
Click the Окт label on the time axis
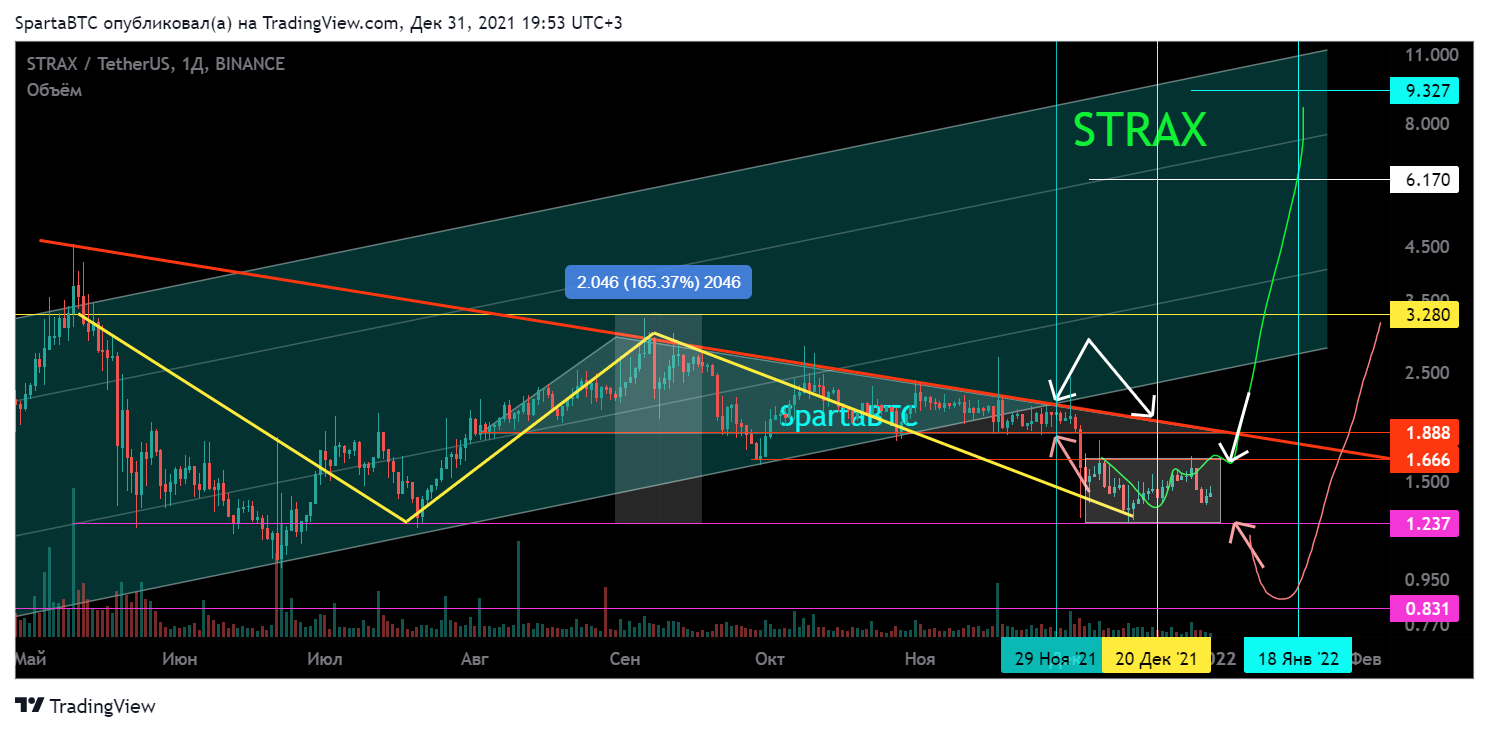click(770, 659)
